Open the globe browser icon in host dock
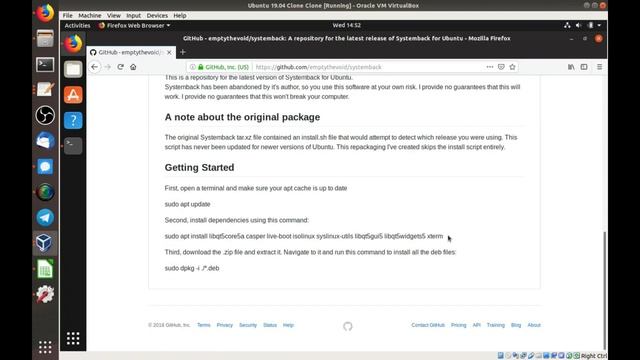The image size is (640, 360). [45, 192]
